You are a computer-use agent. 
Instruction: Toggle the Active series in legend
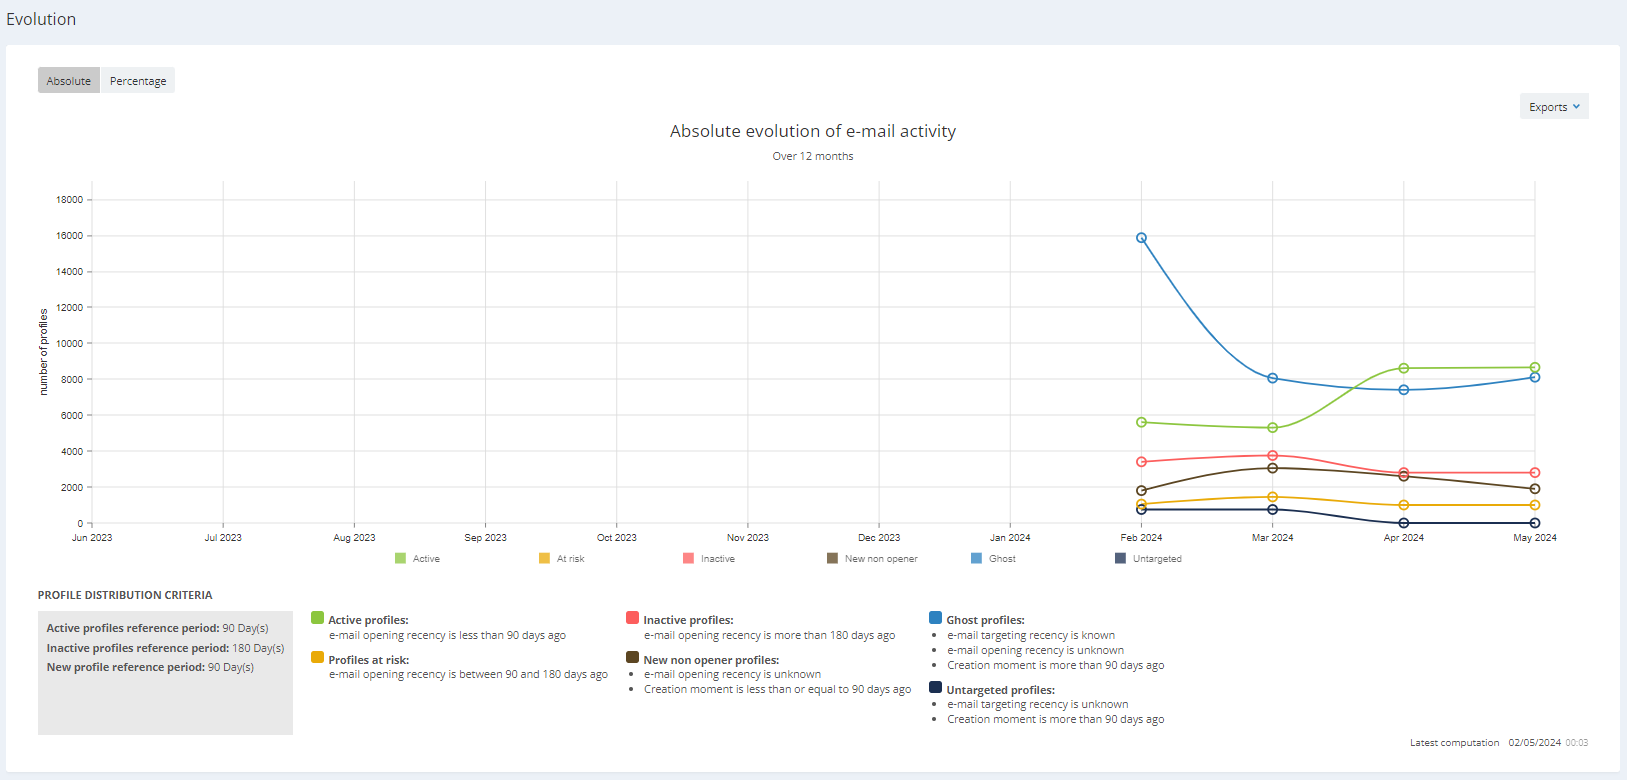418,559
